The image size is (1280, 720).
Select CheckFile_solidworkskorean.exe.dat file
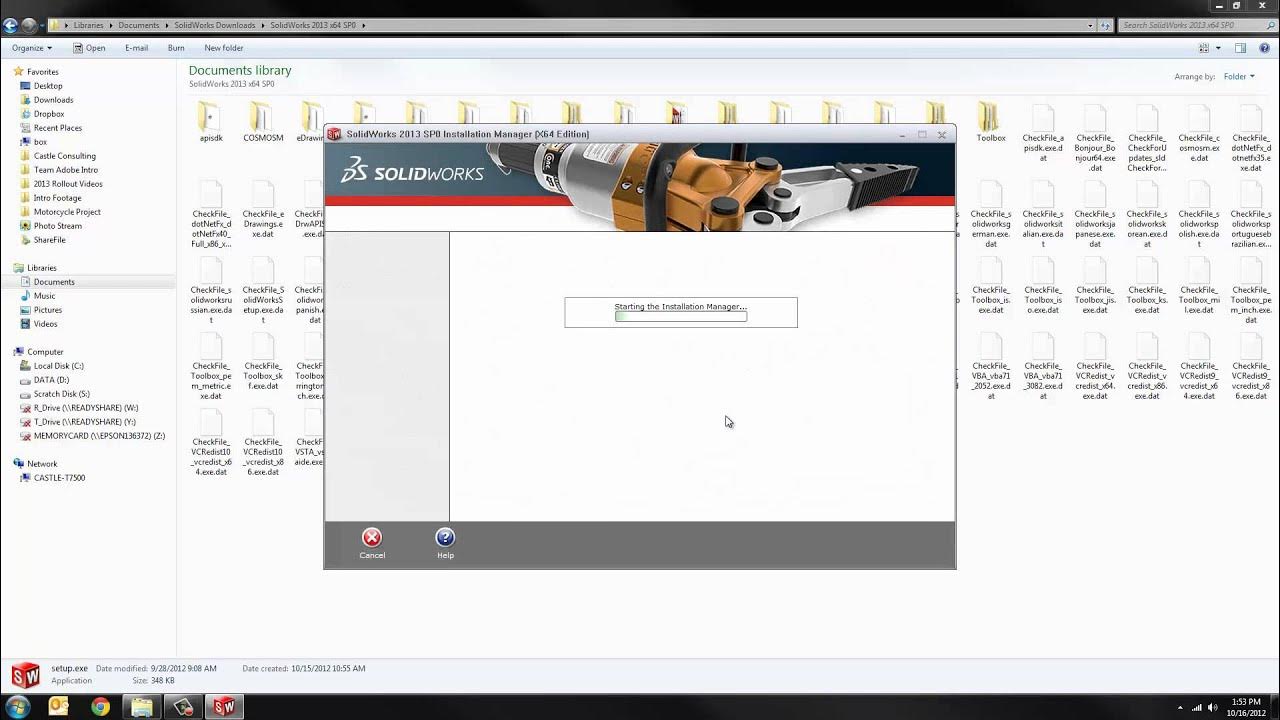(1147, 213)
